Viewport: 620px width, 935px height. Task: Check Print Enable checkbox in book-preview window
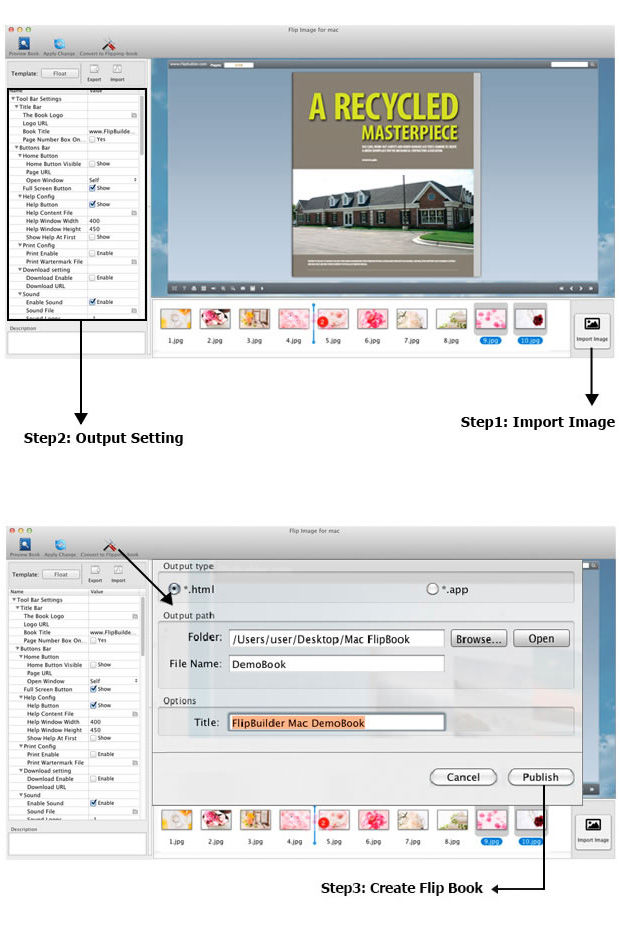point(92,253)
